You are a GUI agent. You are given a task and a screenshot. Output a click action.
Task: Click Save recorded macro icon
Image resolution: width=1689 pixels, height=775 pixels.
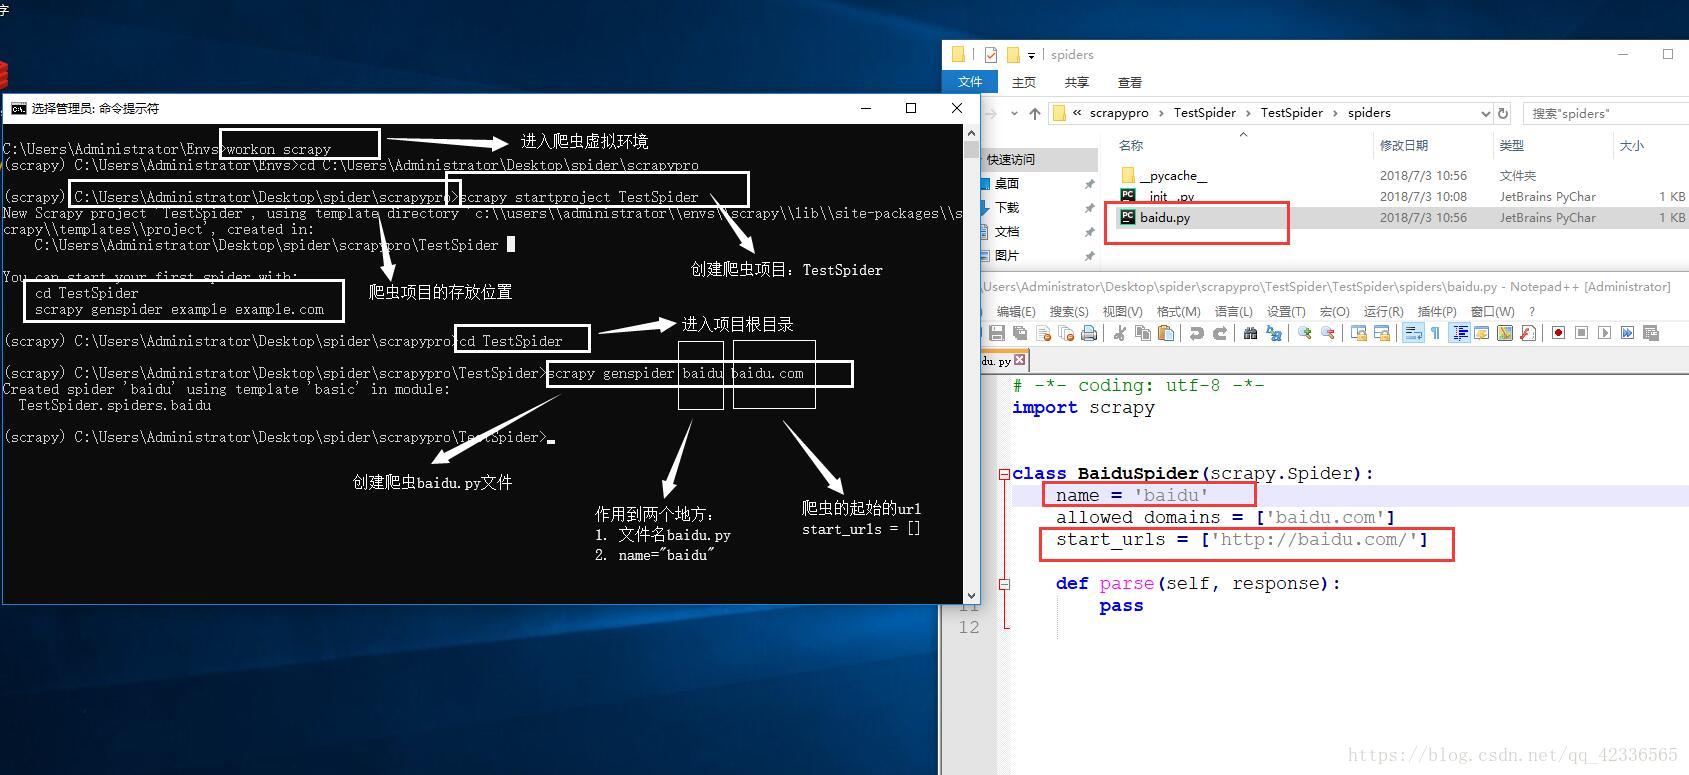coord(1651,333)
